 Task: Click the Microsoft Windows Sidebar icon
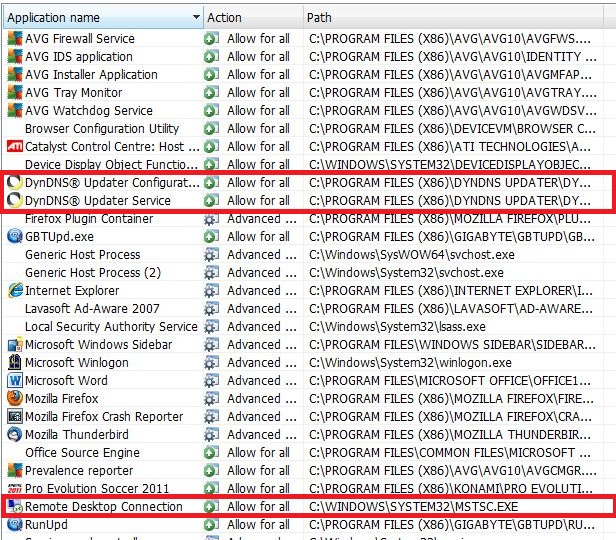[x=15, y=344]
